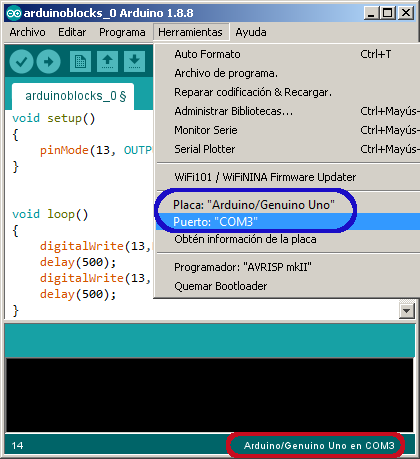
Task: Open the Archivo menu
Action: [27, 32]
